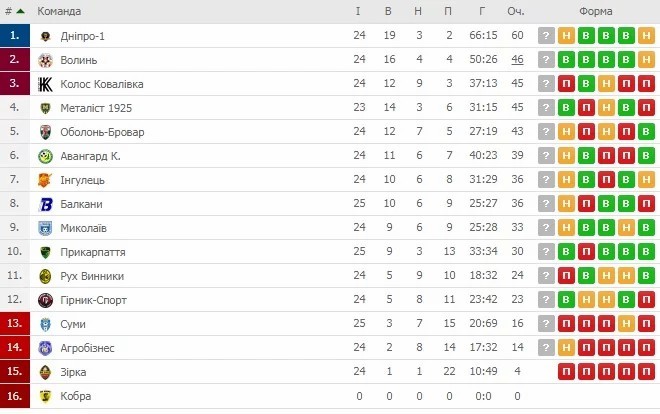
Task: Open the Оболонь-Бровар team link
Action: [102, 132]
